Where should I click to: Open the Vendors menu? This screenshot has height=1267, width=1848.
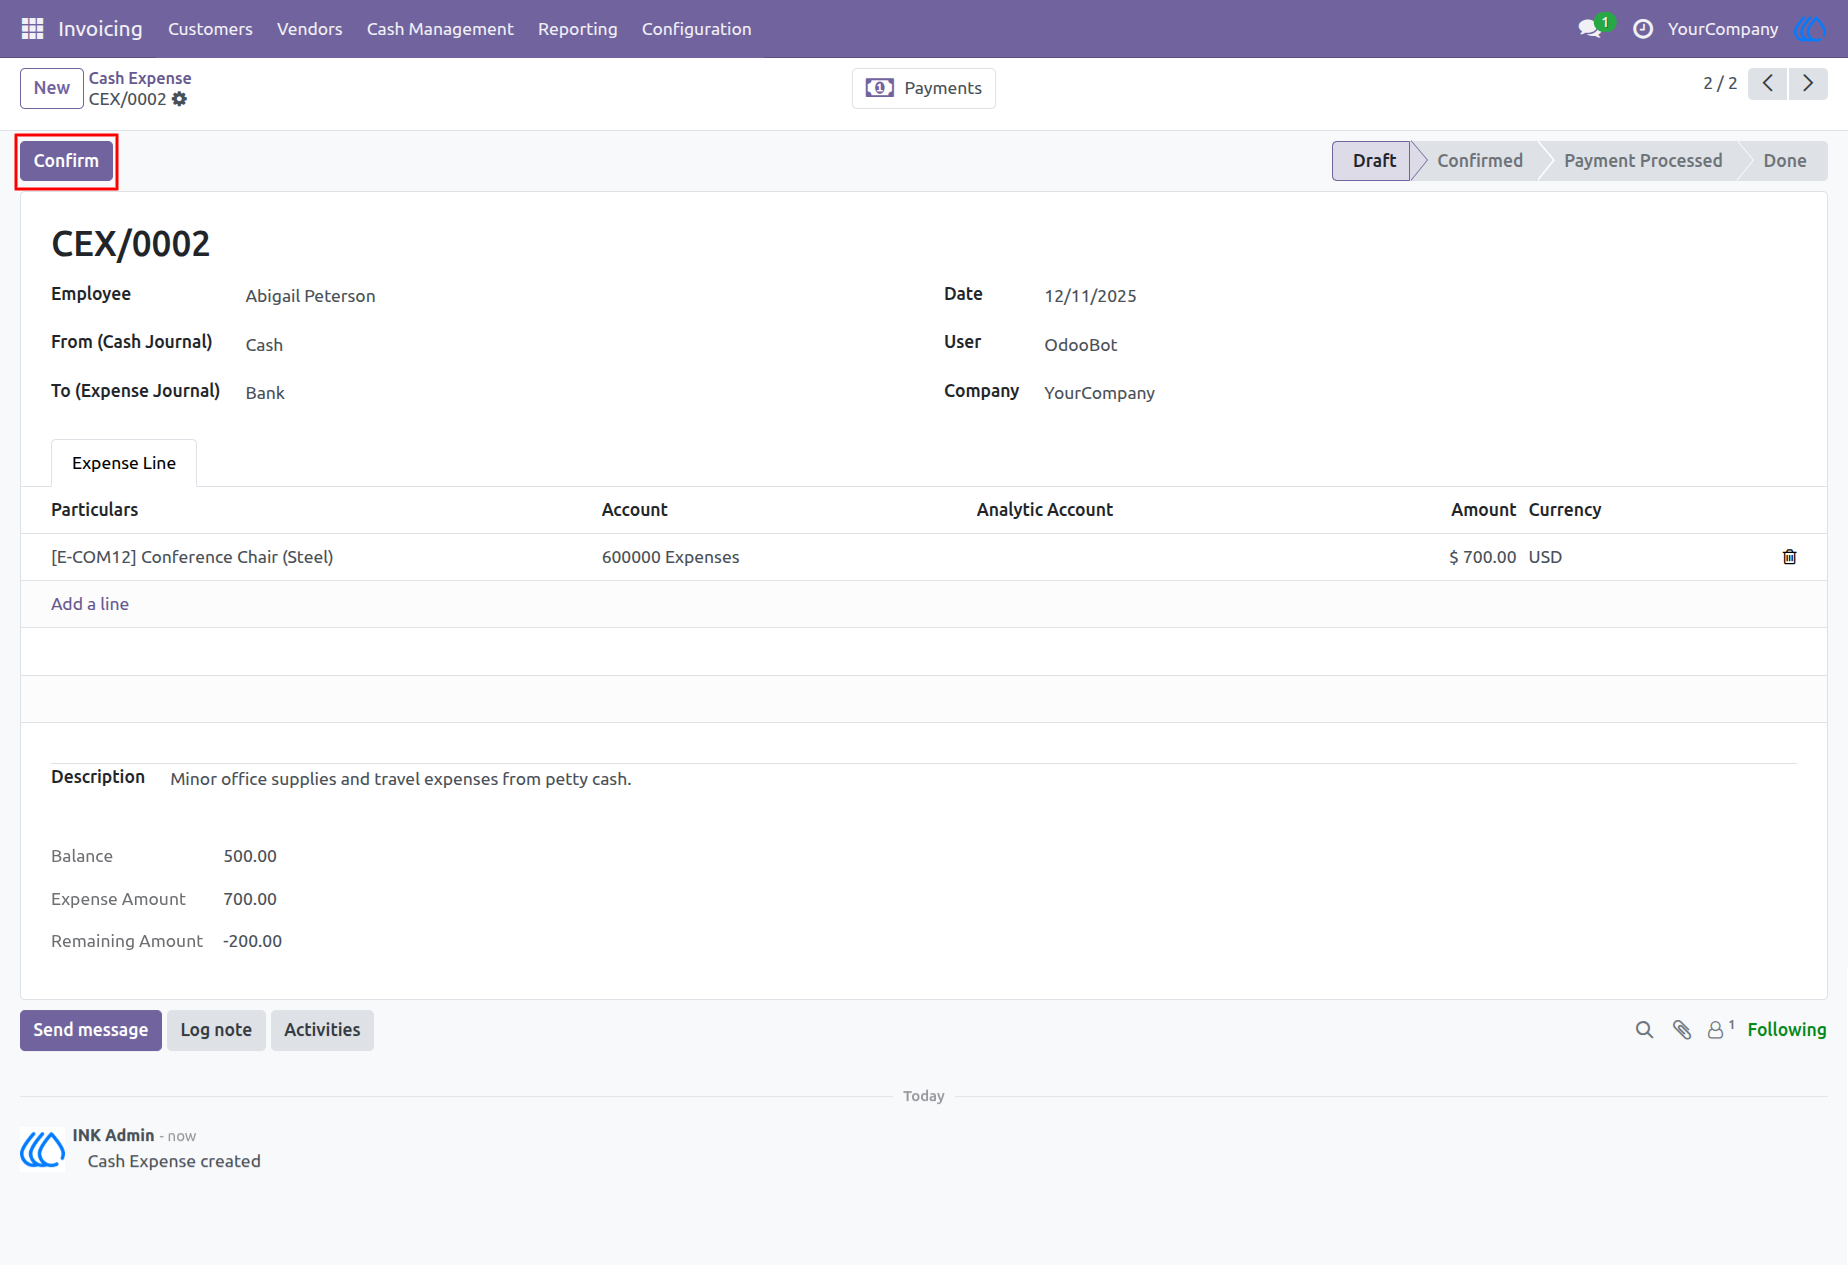(310, 29)
